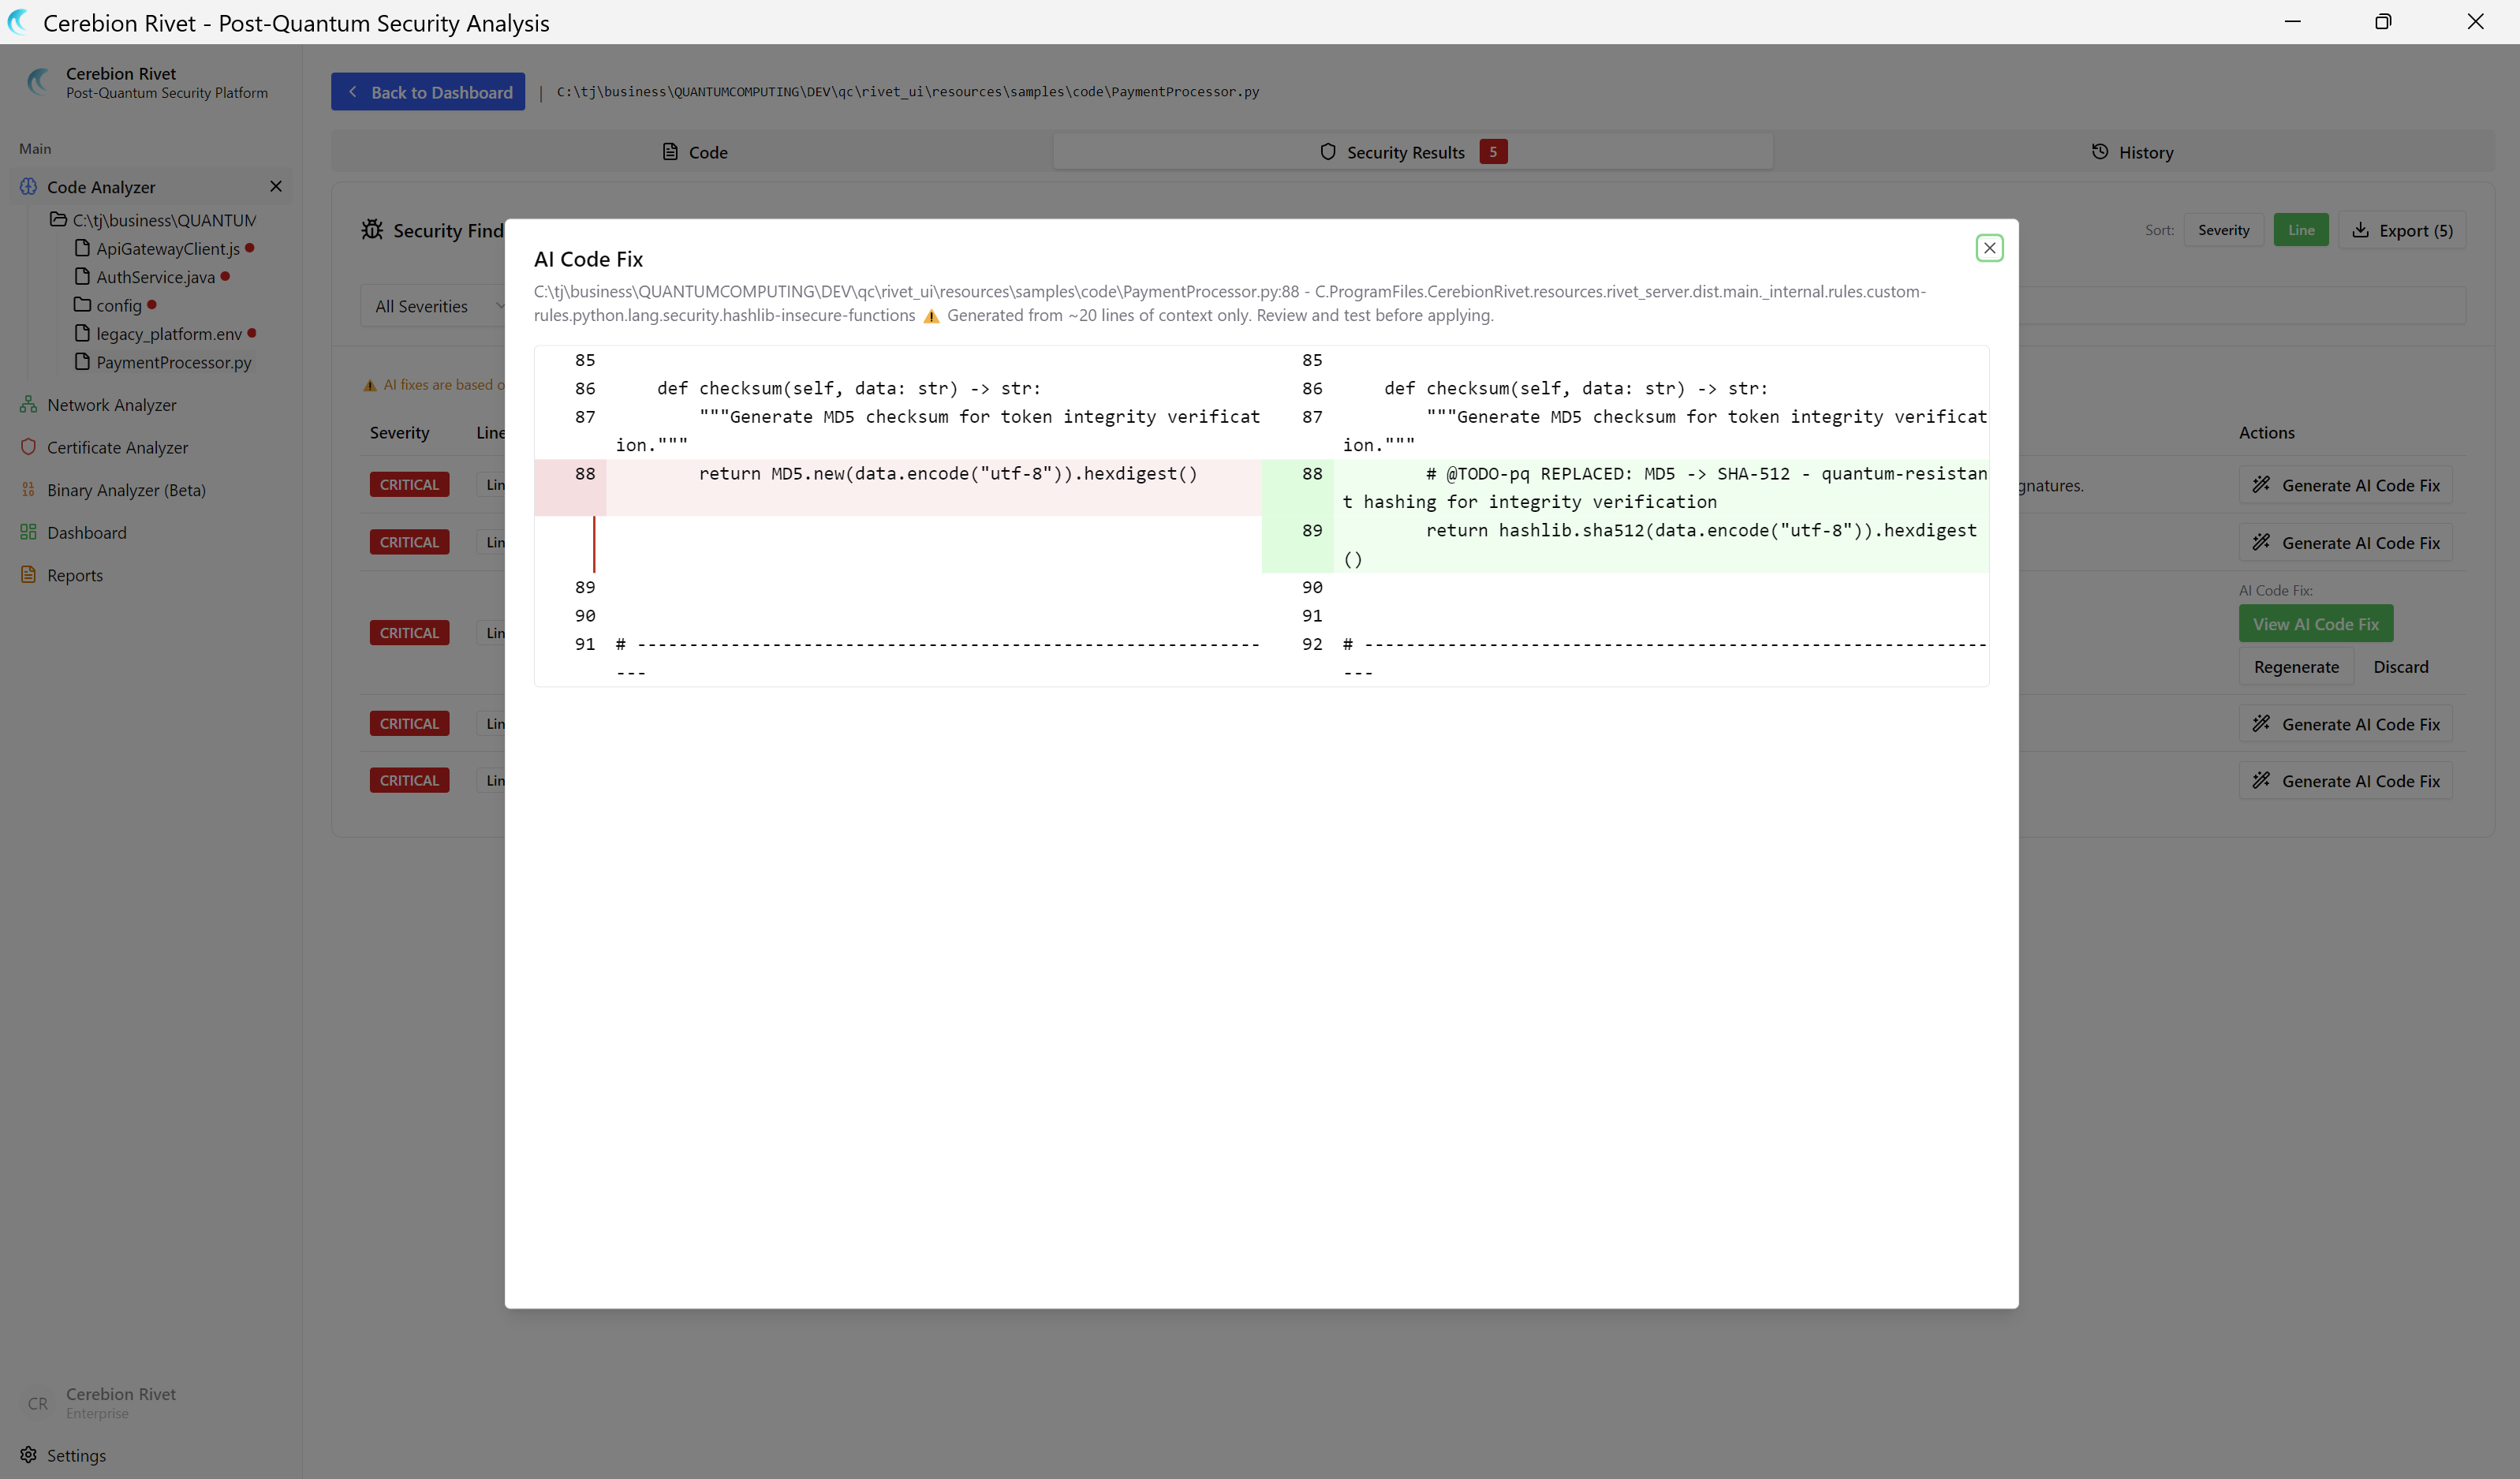Click the Code Analyzer brain icon
The height and width of the screenshot is (1479, 2520).
pyautogui.click(x=28, y=186)
